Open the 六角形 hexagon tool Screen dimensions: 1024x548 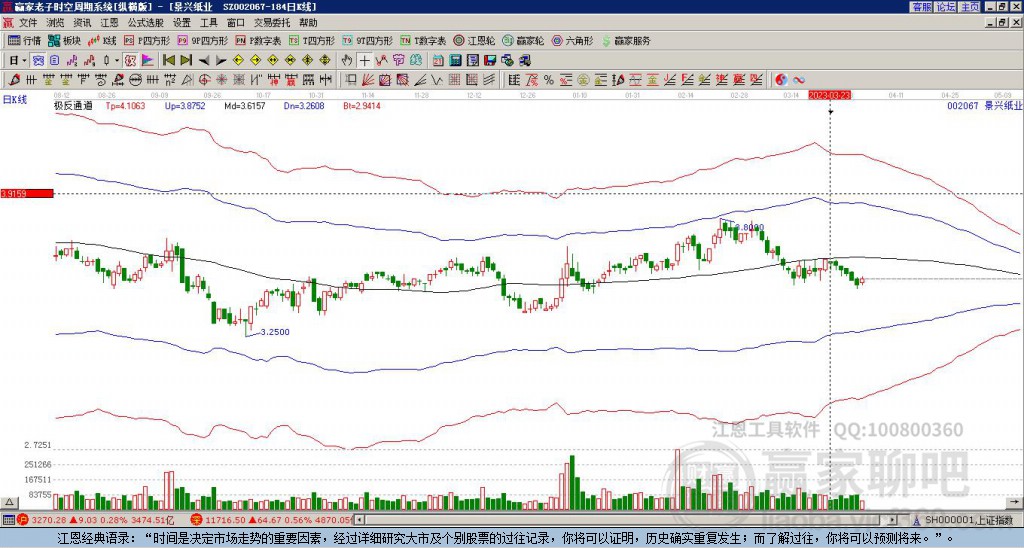(573, 40)
